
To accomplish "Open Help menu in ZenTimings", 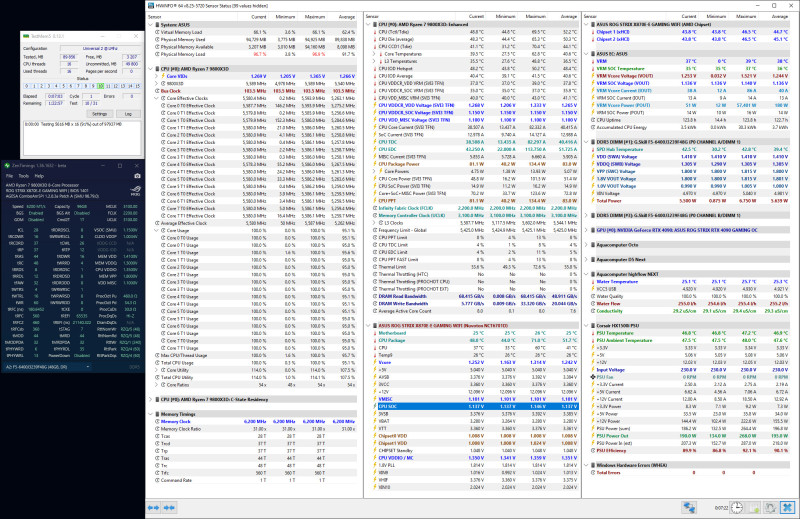I will 39,176.
